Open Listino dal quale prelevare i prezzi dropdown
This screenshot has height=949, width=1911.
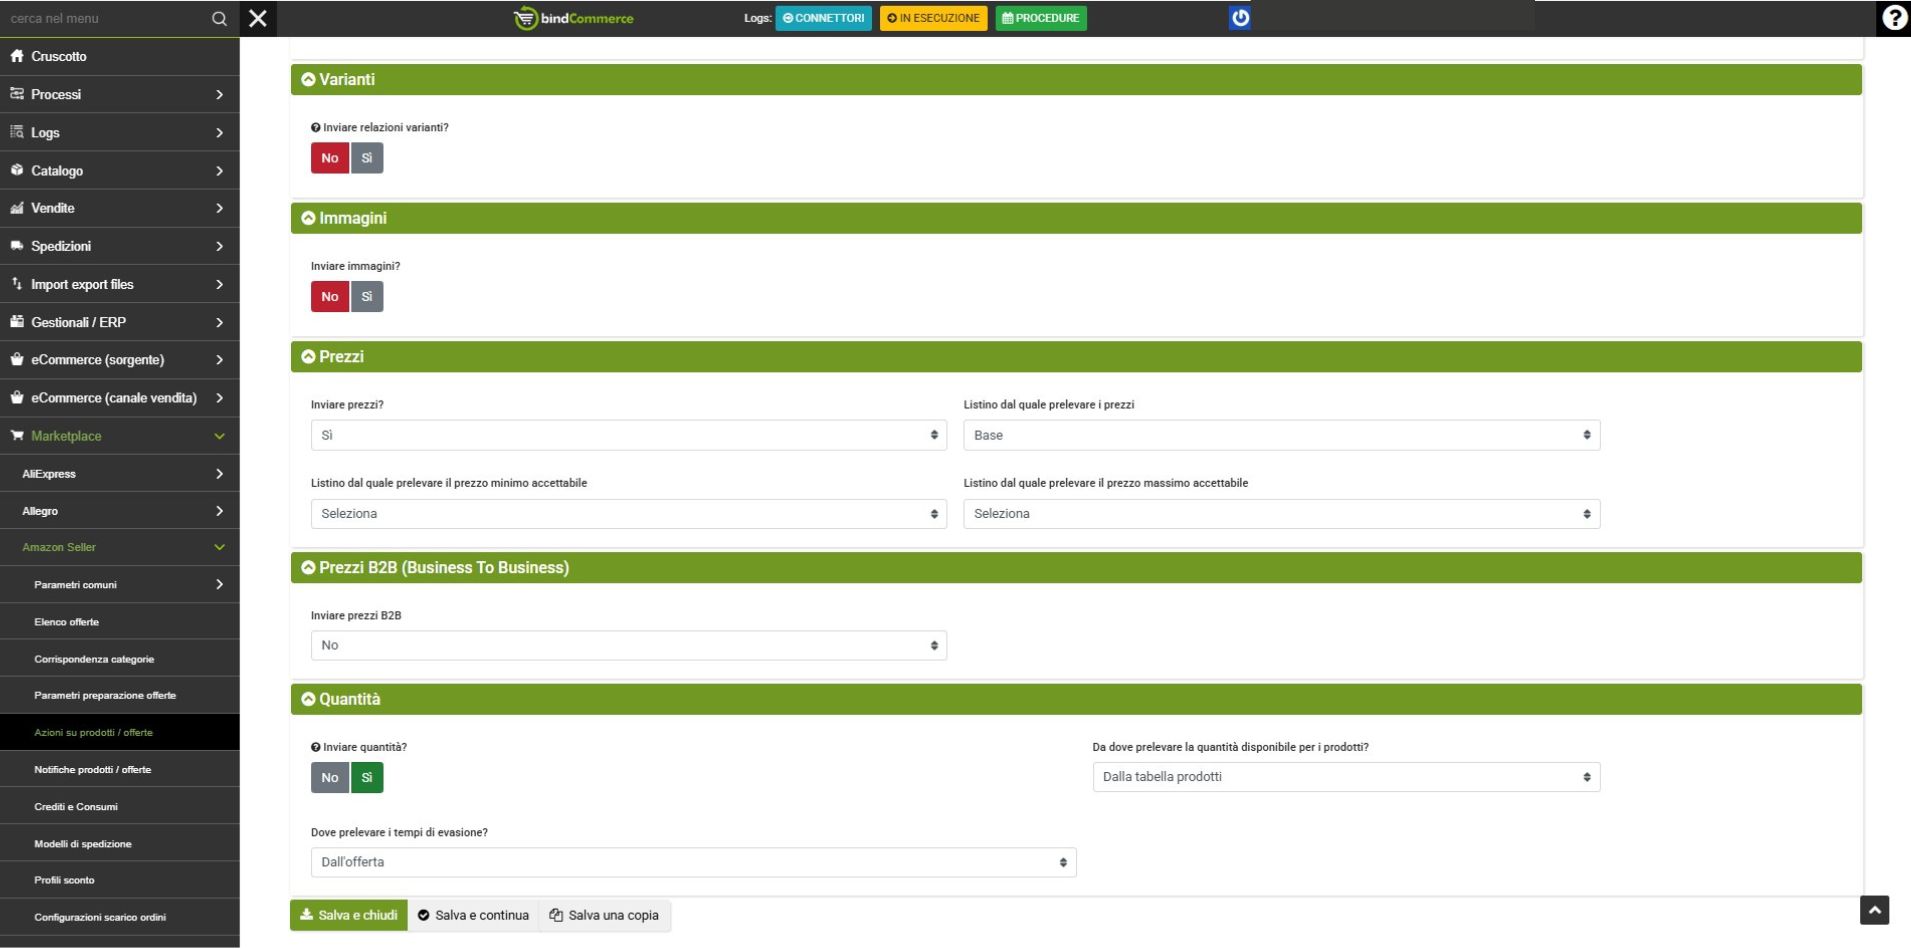(1281, 435)
